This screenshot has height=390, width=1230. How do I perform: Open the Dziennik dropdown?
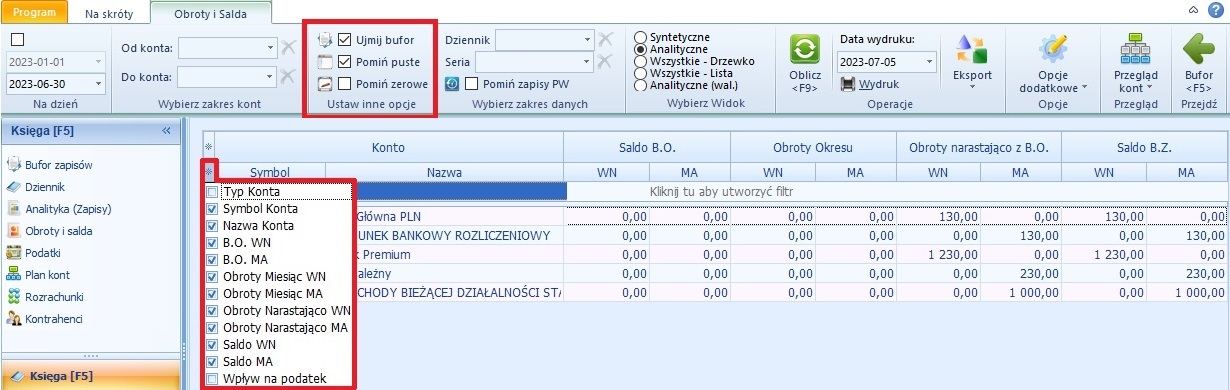[x=588, y=39]
